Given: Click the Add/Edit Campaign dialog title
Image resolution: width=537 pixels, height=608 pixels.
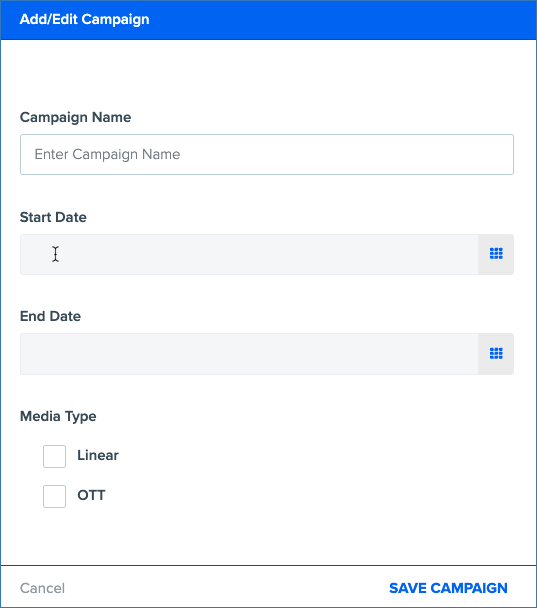Looking at the screenshot, I should (x=85, y=19).
